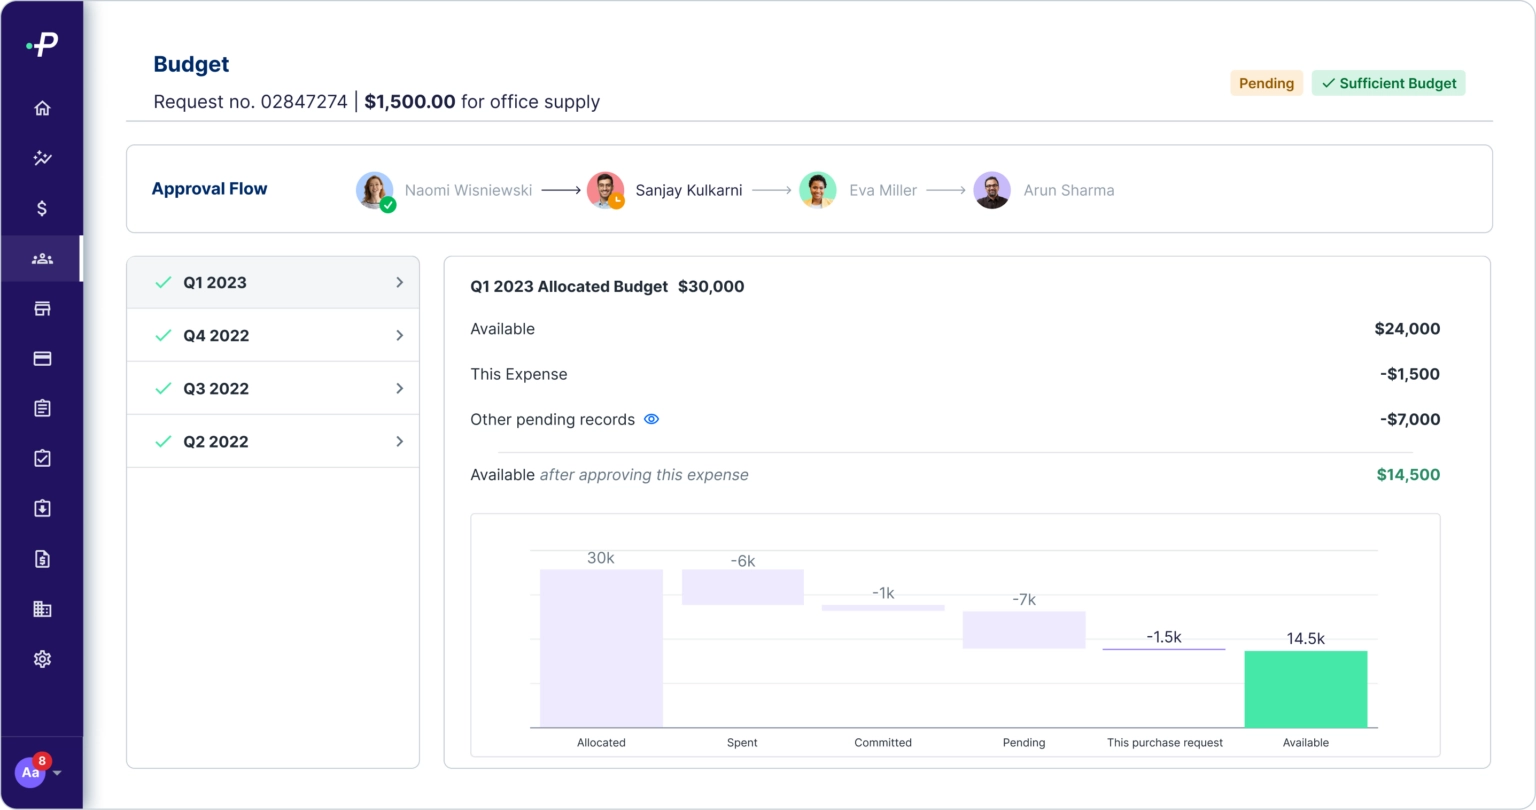Click the Allocated 30k chart bar
Image resolution: width=1536 pixels, height=810 pixels.
click(601, 648)
